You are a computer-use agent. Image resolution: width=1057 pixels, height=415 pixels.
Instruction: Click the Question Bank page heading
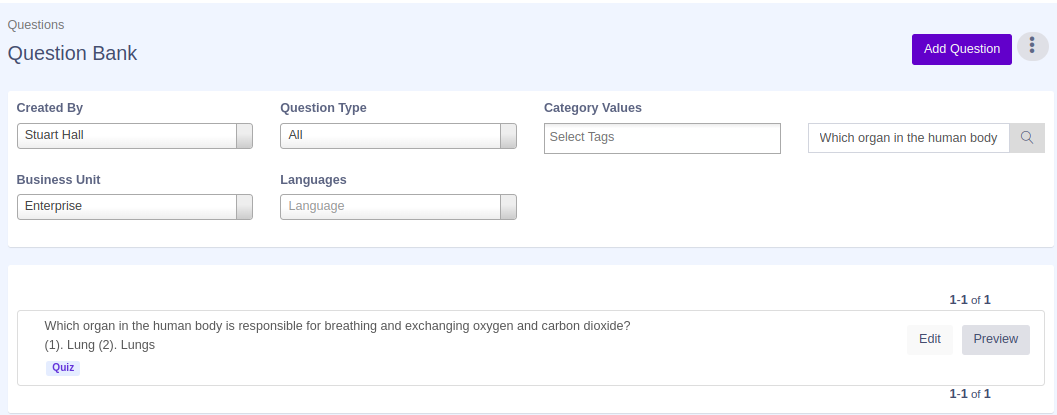[72, 54]
